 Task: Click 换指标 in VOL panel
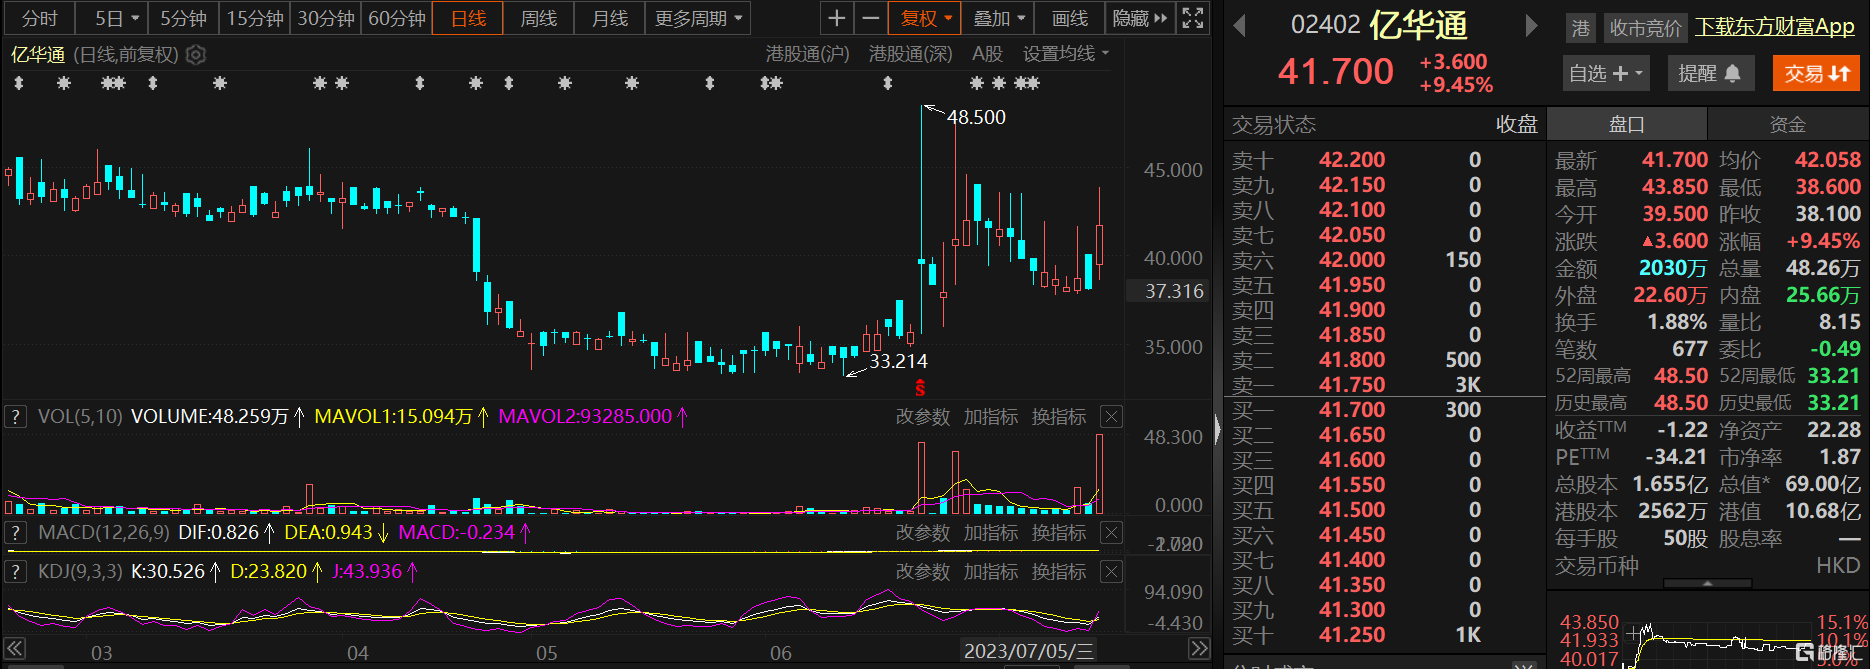(x=1058, y=417)
